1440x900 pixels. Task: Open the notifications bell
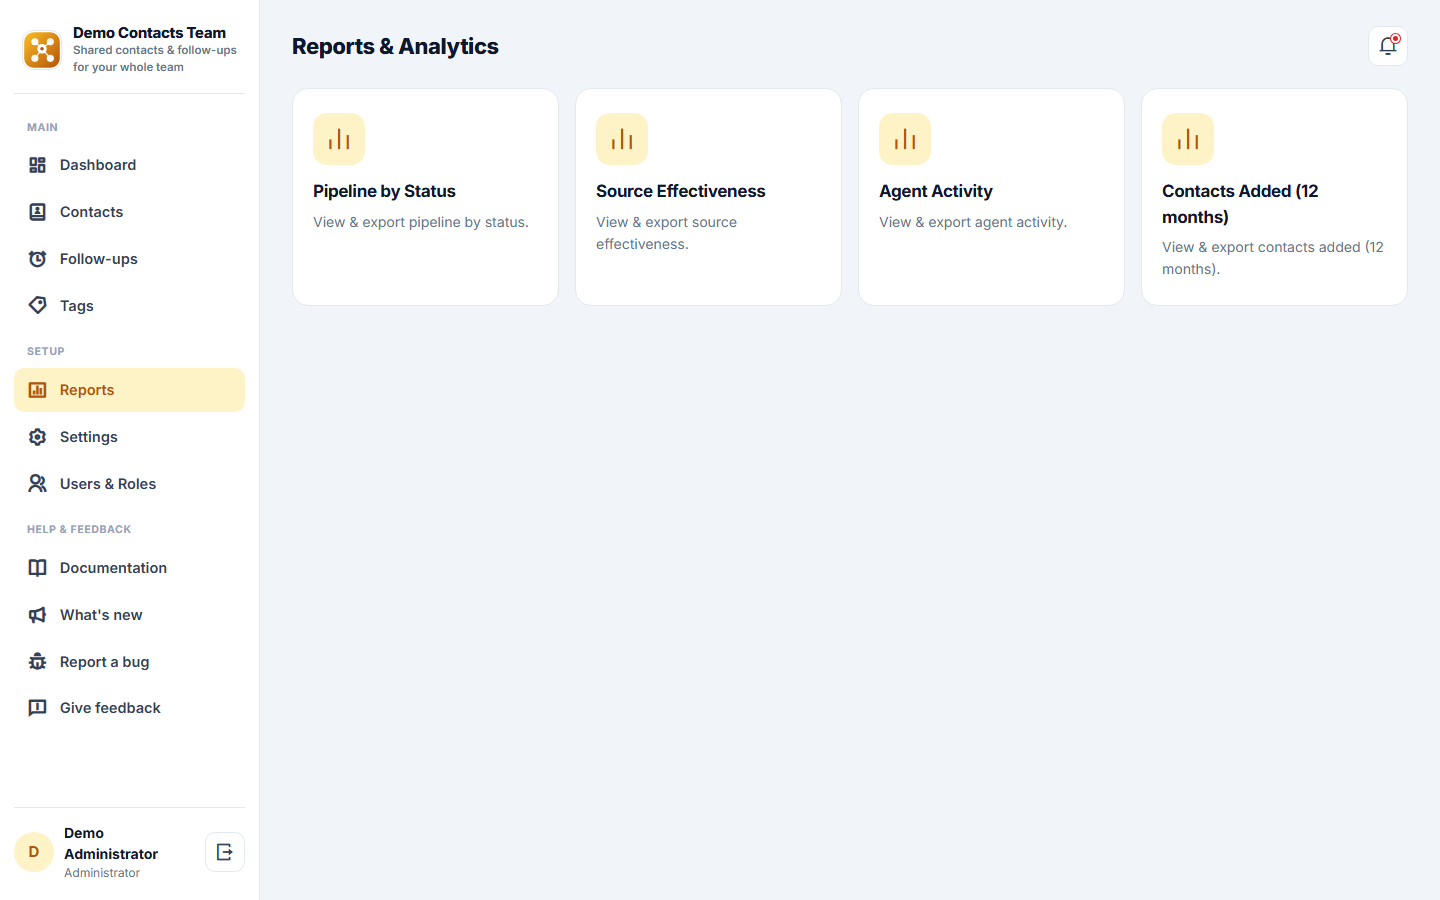click(1388, 46)
